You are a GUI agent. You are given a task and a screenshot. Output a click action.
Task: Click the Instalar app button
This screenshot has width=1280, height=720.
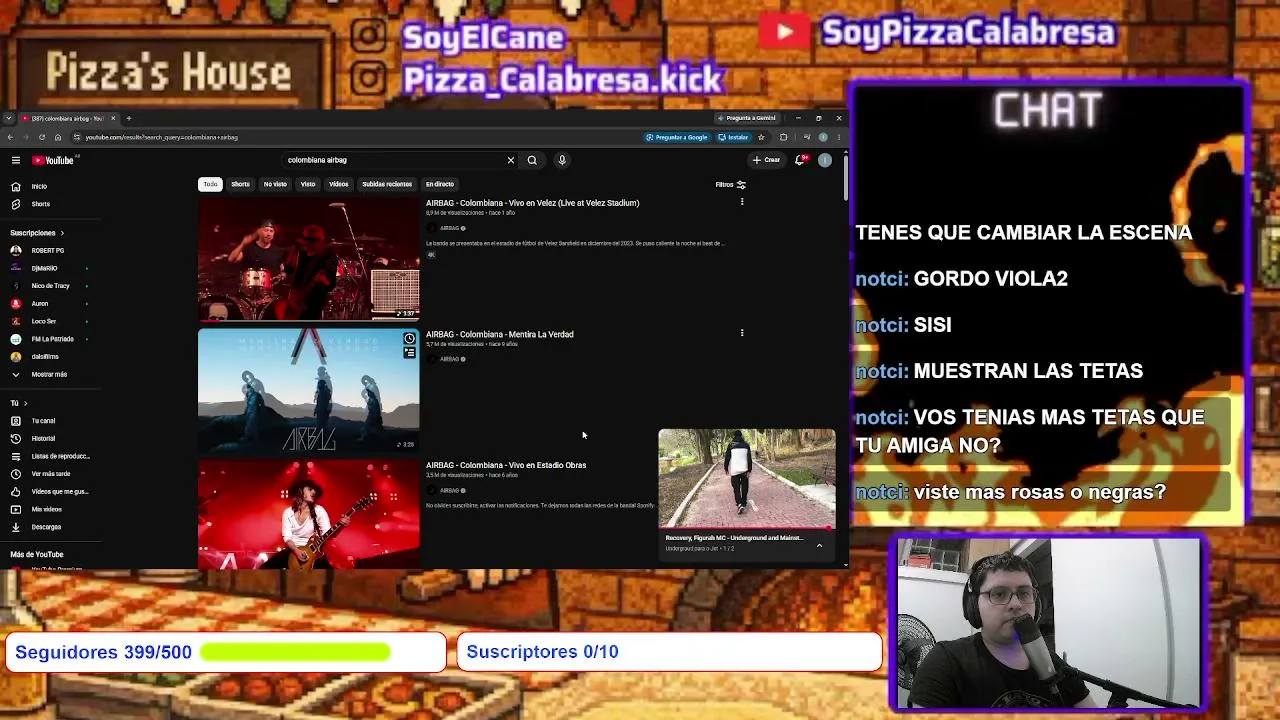click(x=734, y=137)
